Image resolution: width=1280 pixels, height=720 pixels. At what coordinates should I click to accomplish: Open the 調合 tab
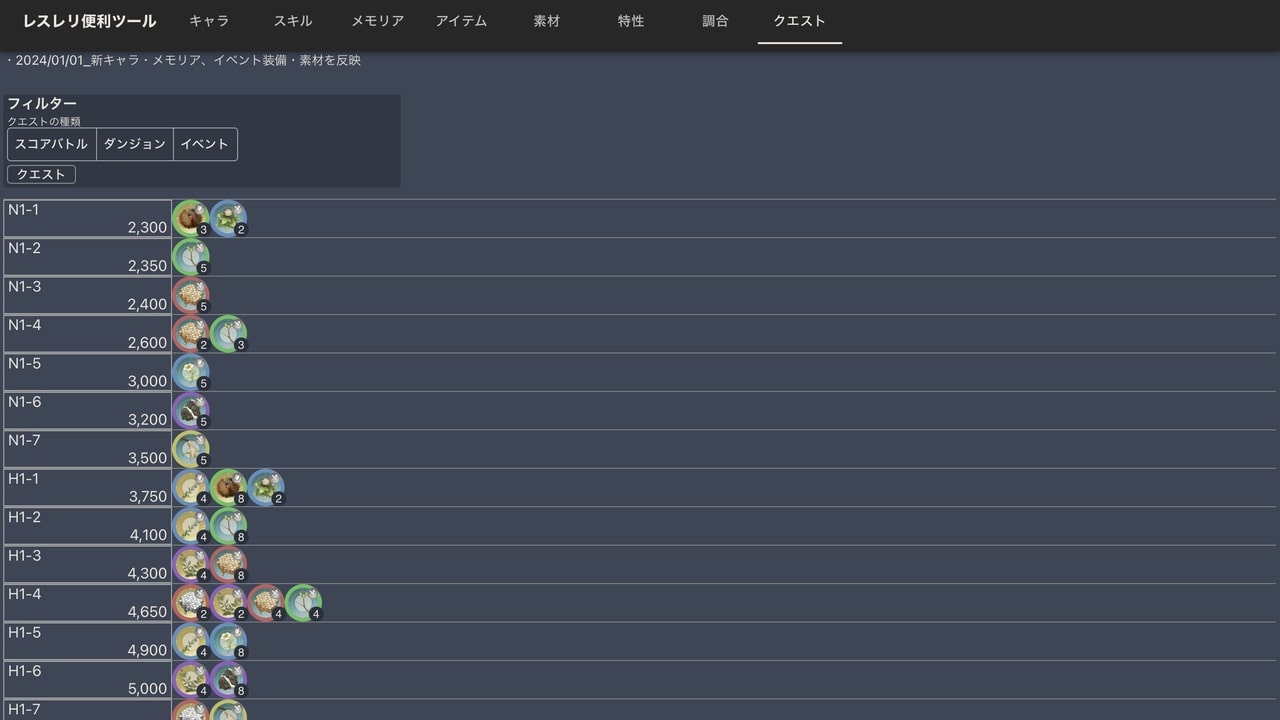pyautogui.click(x=716, y=21)
